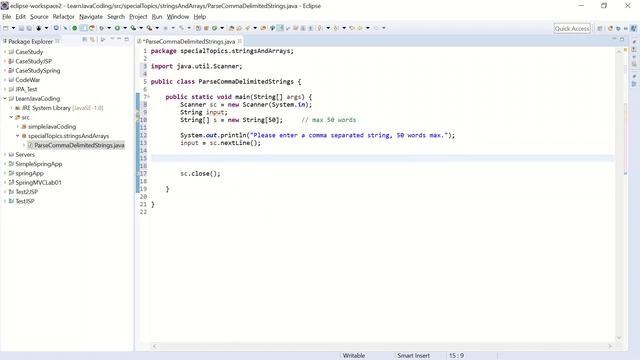Click the Open Perspective icon
640x360 pixels.
[600, 29]
